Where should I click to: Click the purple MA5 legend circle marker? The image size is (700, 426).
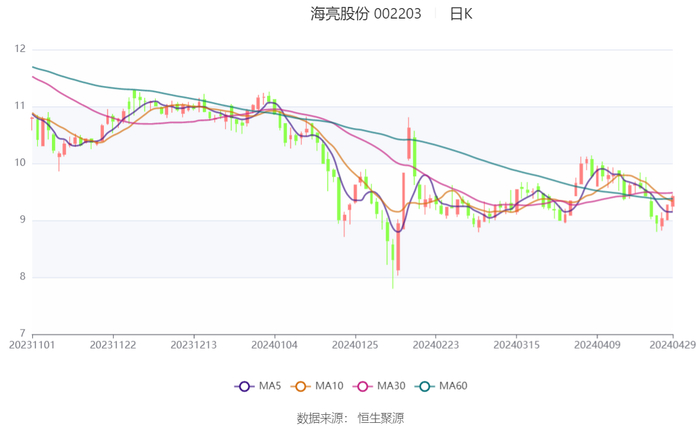click(x=244, y=387)
